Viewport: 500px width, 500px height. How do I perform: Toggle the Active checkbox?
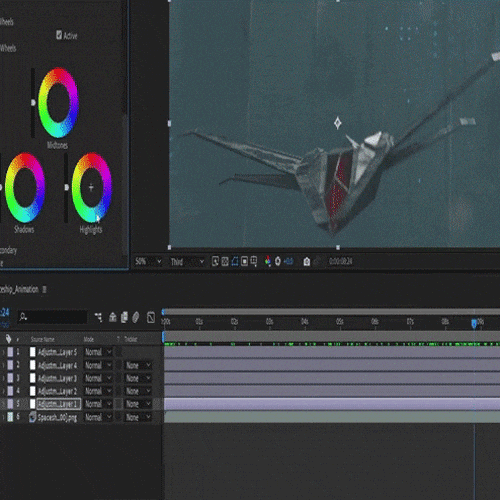click(x=59, y=35)
